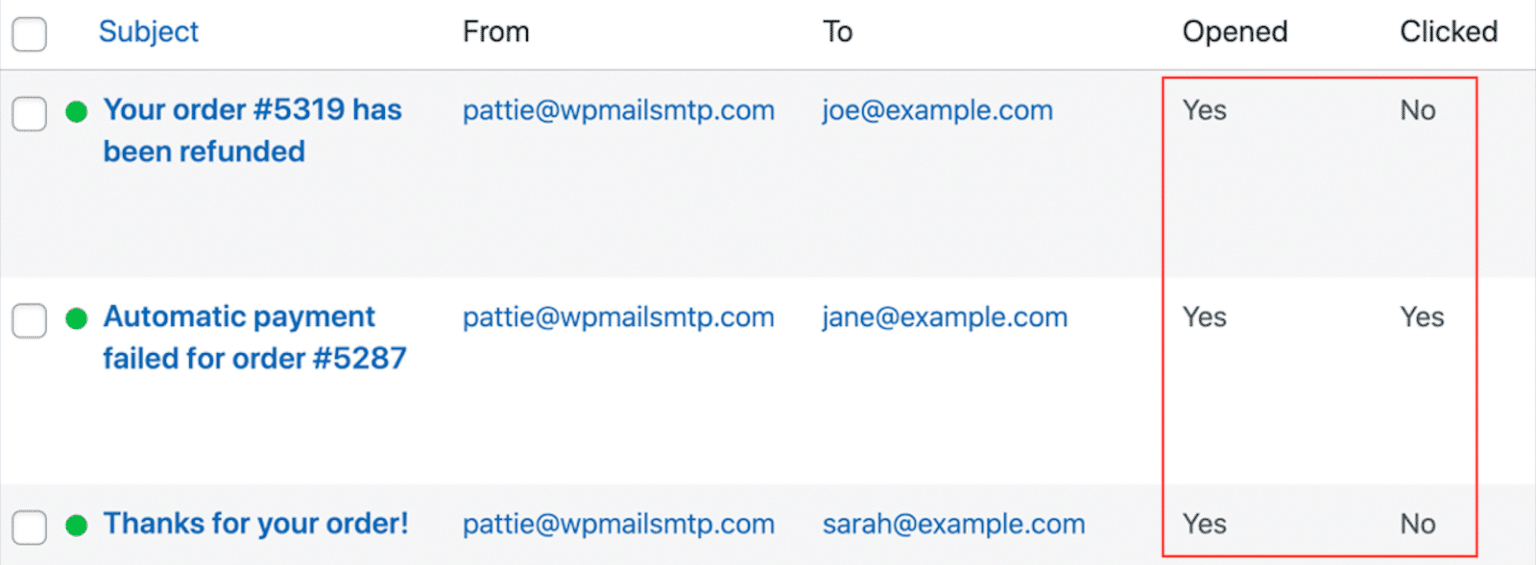Click sender pattie@wpmailsmtp.com in first row
Viewport: 1536px width, 565px height.
pos(618,110)
